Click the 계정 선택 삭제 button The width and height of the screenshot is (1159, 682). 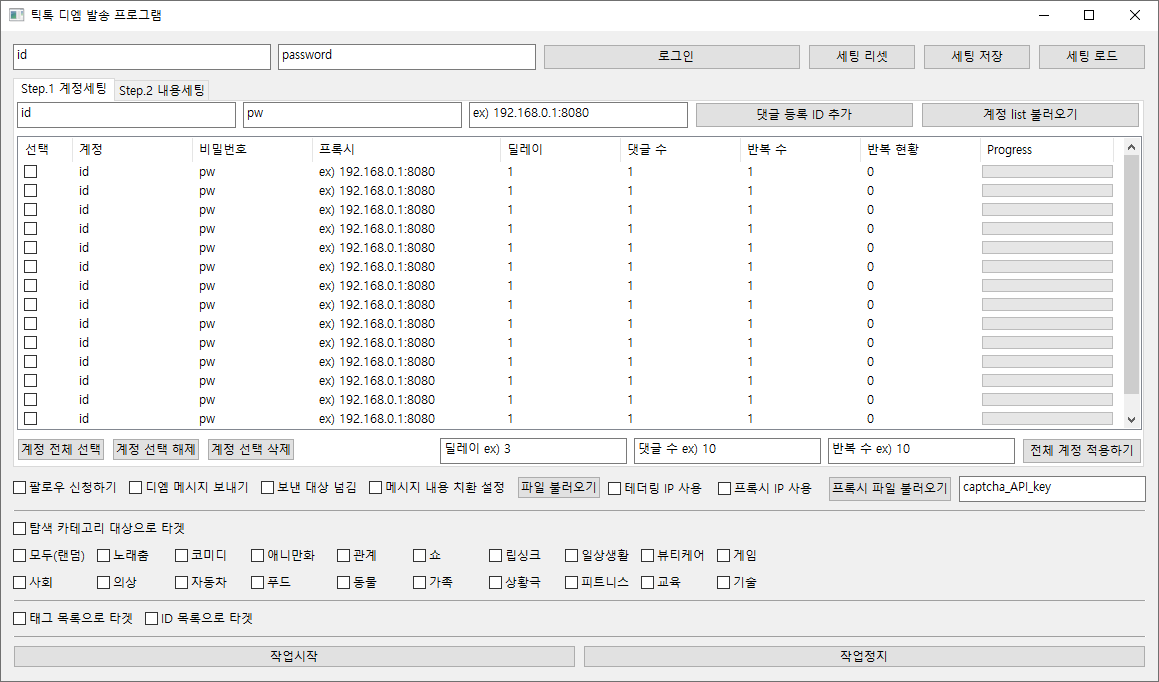point(251,449)
